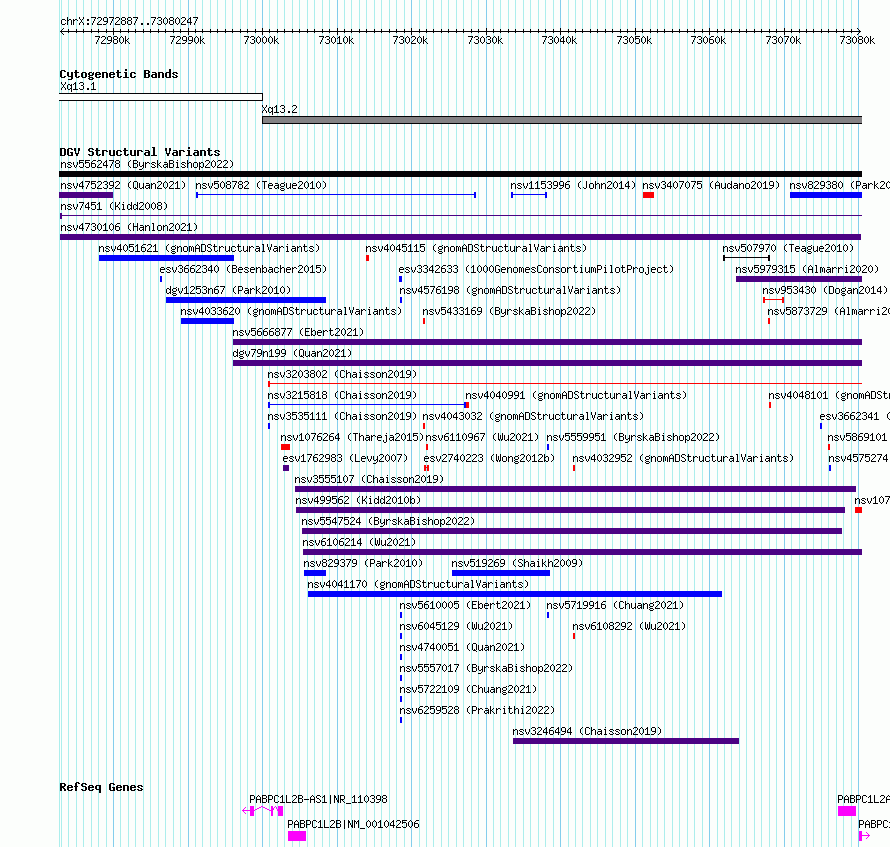
Task: Click nsv1153996 (John2014) variant label
Action: pyautogui.click(x=573, y=186)
